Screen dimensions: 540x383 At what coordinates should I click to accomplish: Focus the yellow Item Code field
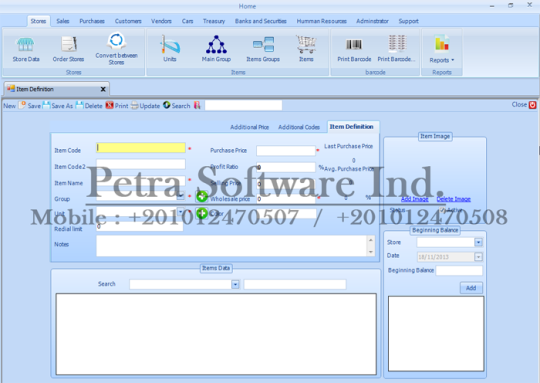pos(141,148)
